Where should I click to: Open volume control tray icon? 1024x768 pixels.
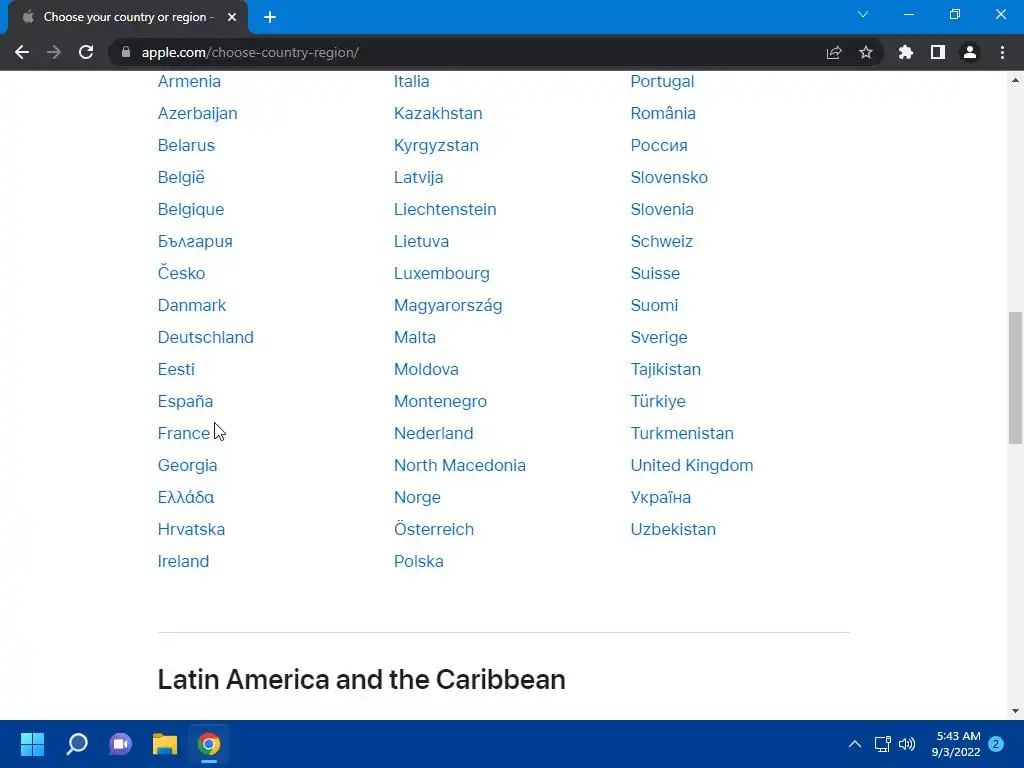907,744
